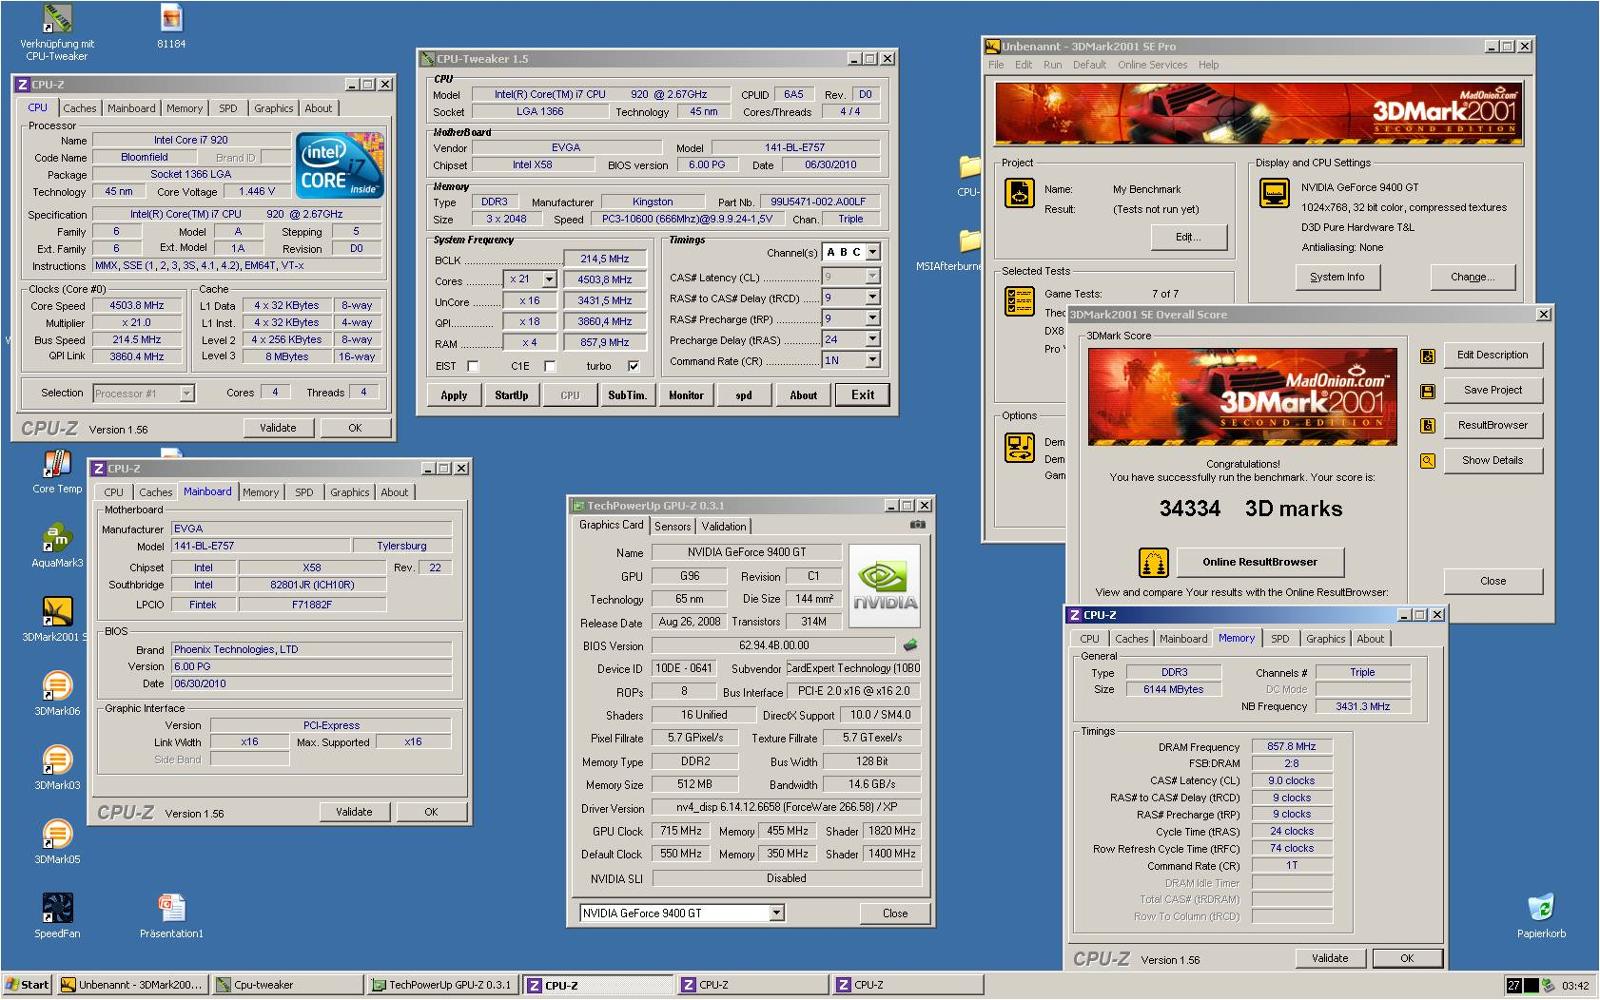
Task: Click Online ResultBrowser button
Action: pyautogui.click(x=1260, y=562)
